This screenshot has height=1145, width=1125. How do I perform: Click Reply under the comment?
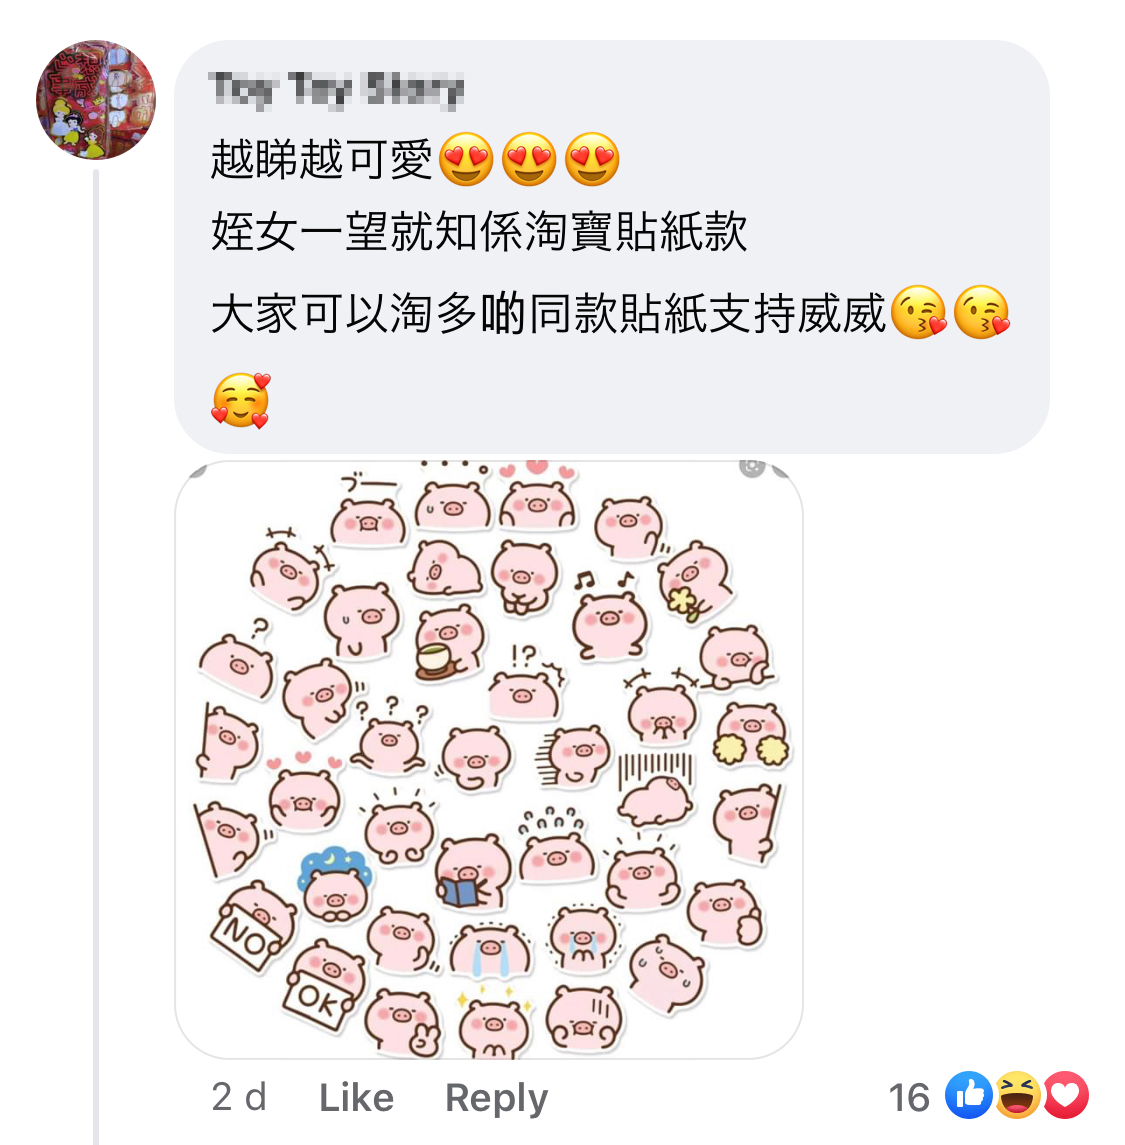pyautogui.click(x=496, y=1099)
